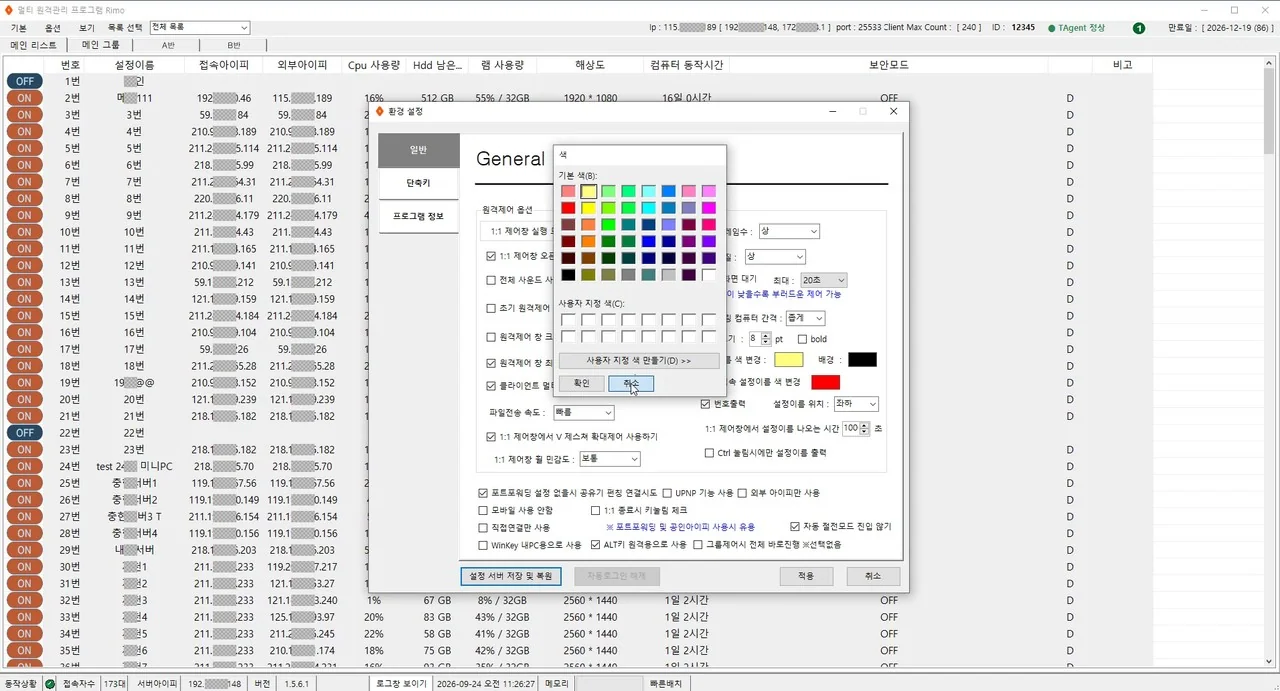Click 설정 서버 저장 및 복원 button
The width and height of the screenshot is (1280, 691).
click(511, 576)
